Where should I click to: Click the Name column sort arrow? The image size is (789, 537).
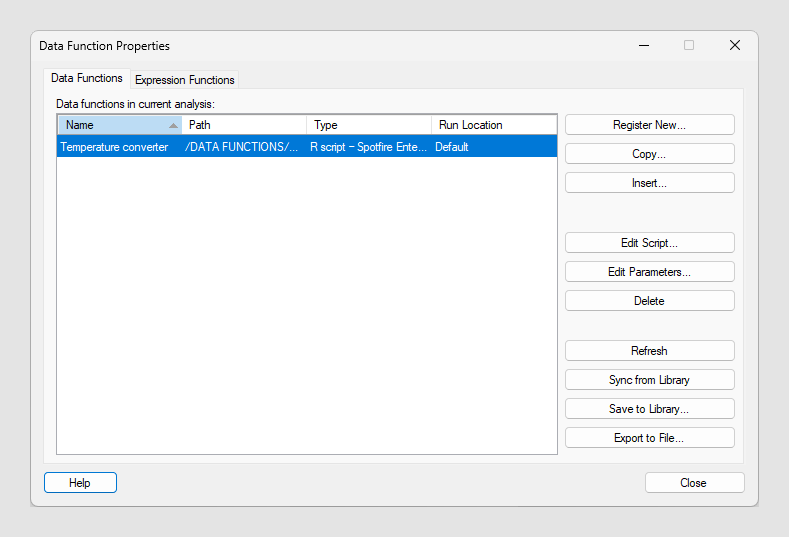[x=174, y=125]
